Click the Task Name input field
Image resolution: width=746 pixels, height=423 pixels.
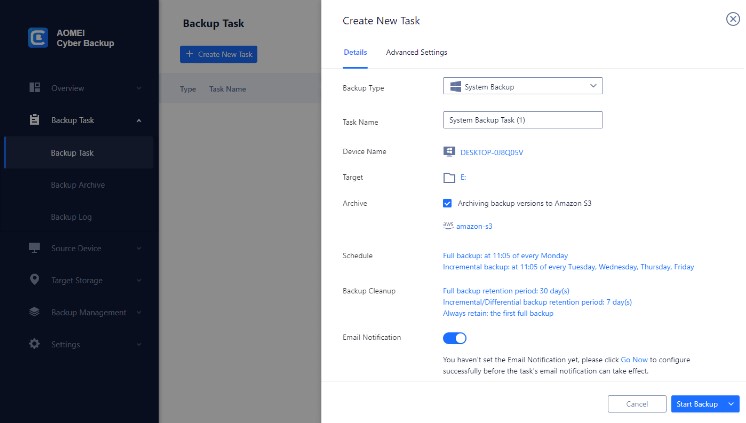[x=522, y=120]
